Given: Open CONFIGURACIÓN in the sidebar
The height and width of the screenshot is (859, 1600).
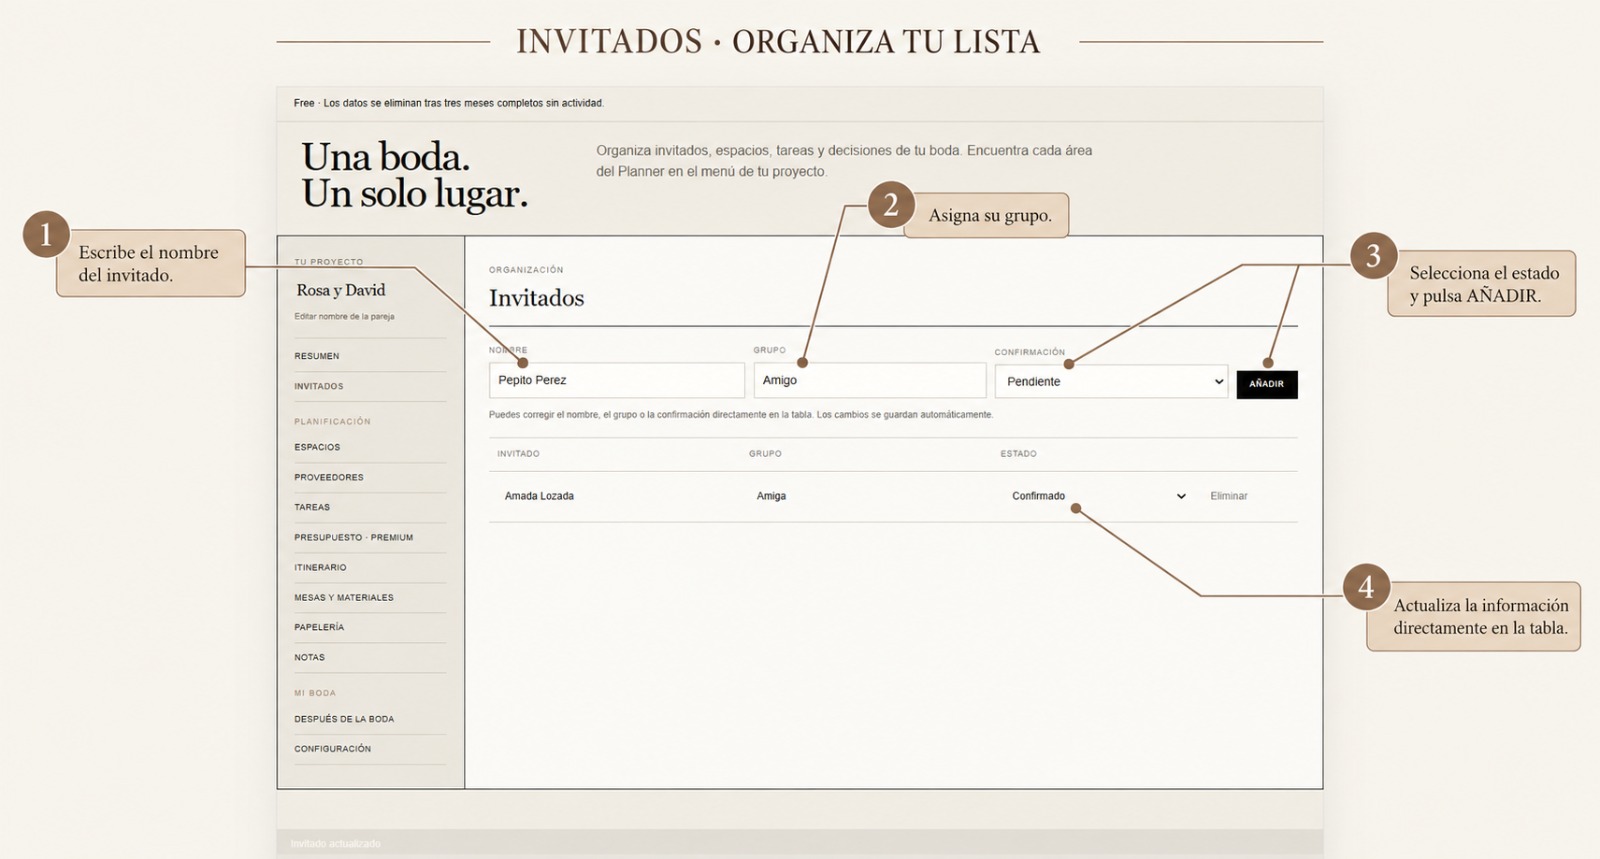Looking at the screenshot, I should (x=332, y=749).
